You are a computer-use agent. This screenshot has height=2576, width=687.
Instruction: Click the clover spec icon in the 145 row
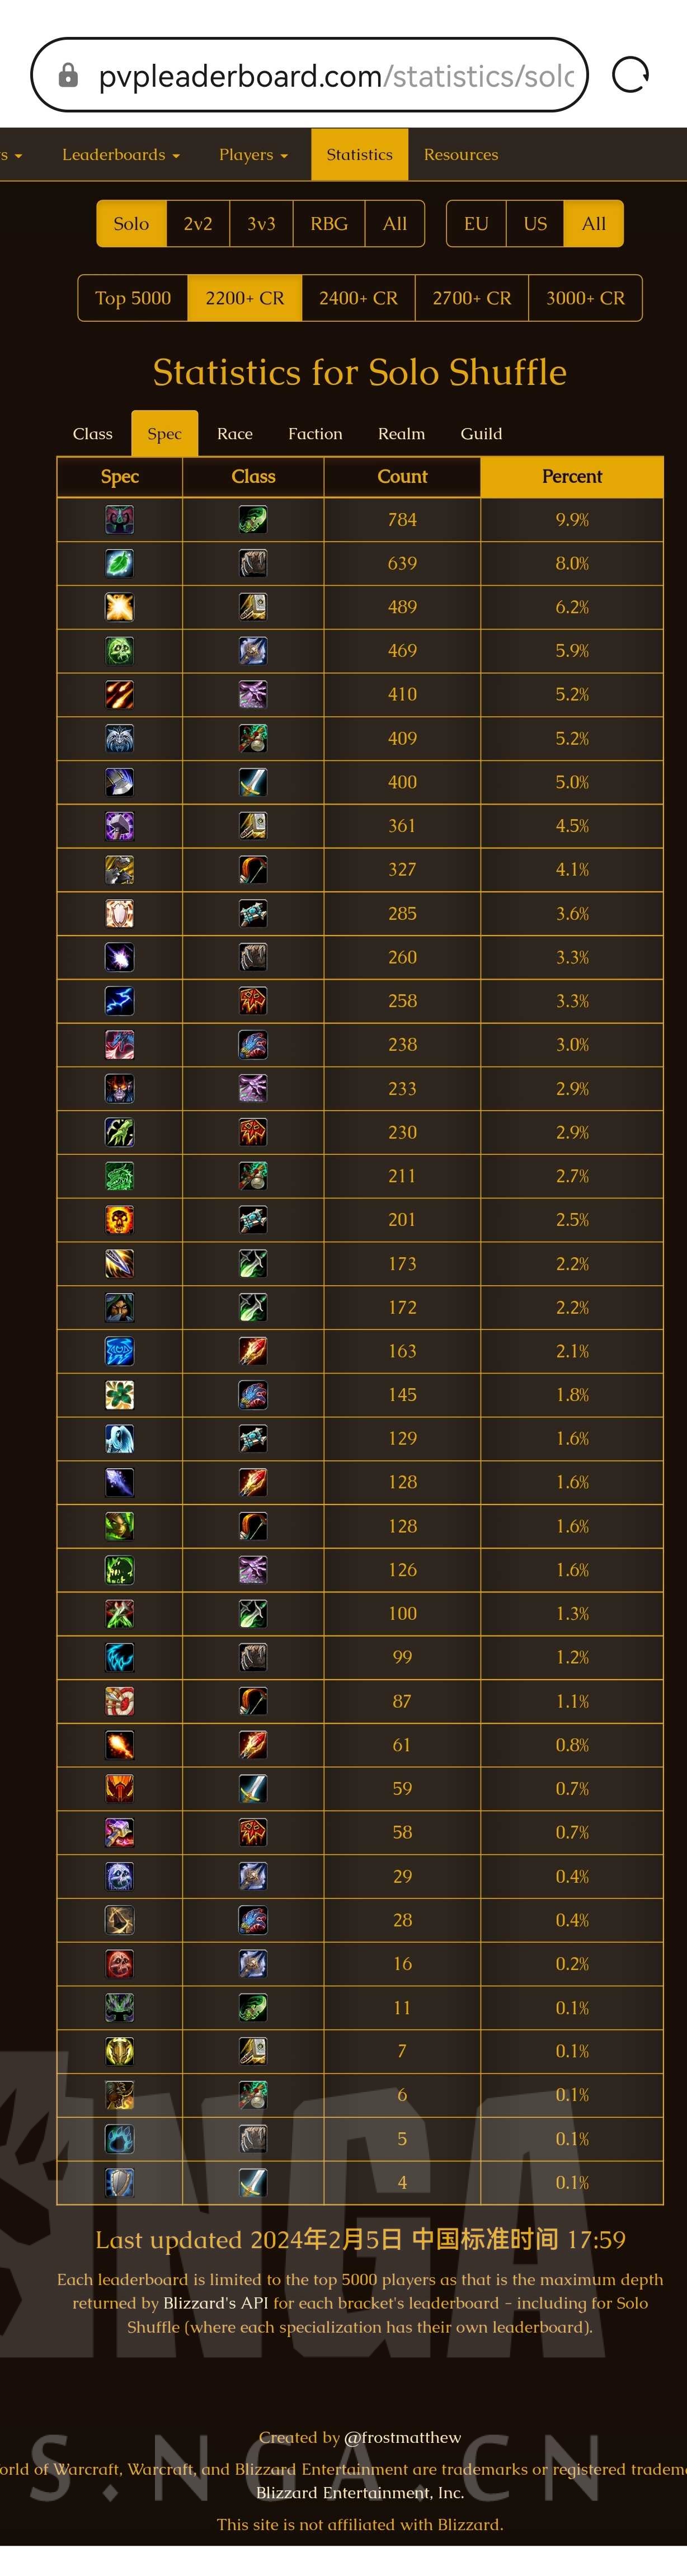click(x=119, y=1395)
